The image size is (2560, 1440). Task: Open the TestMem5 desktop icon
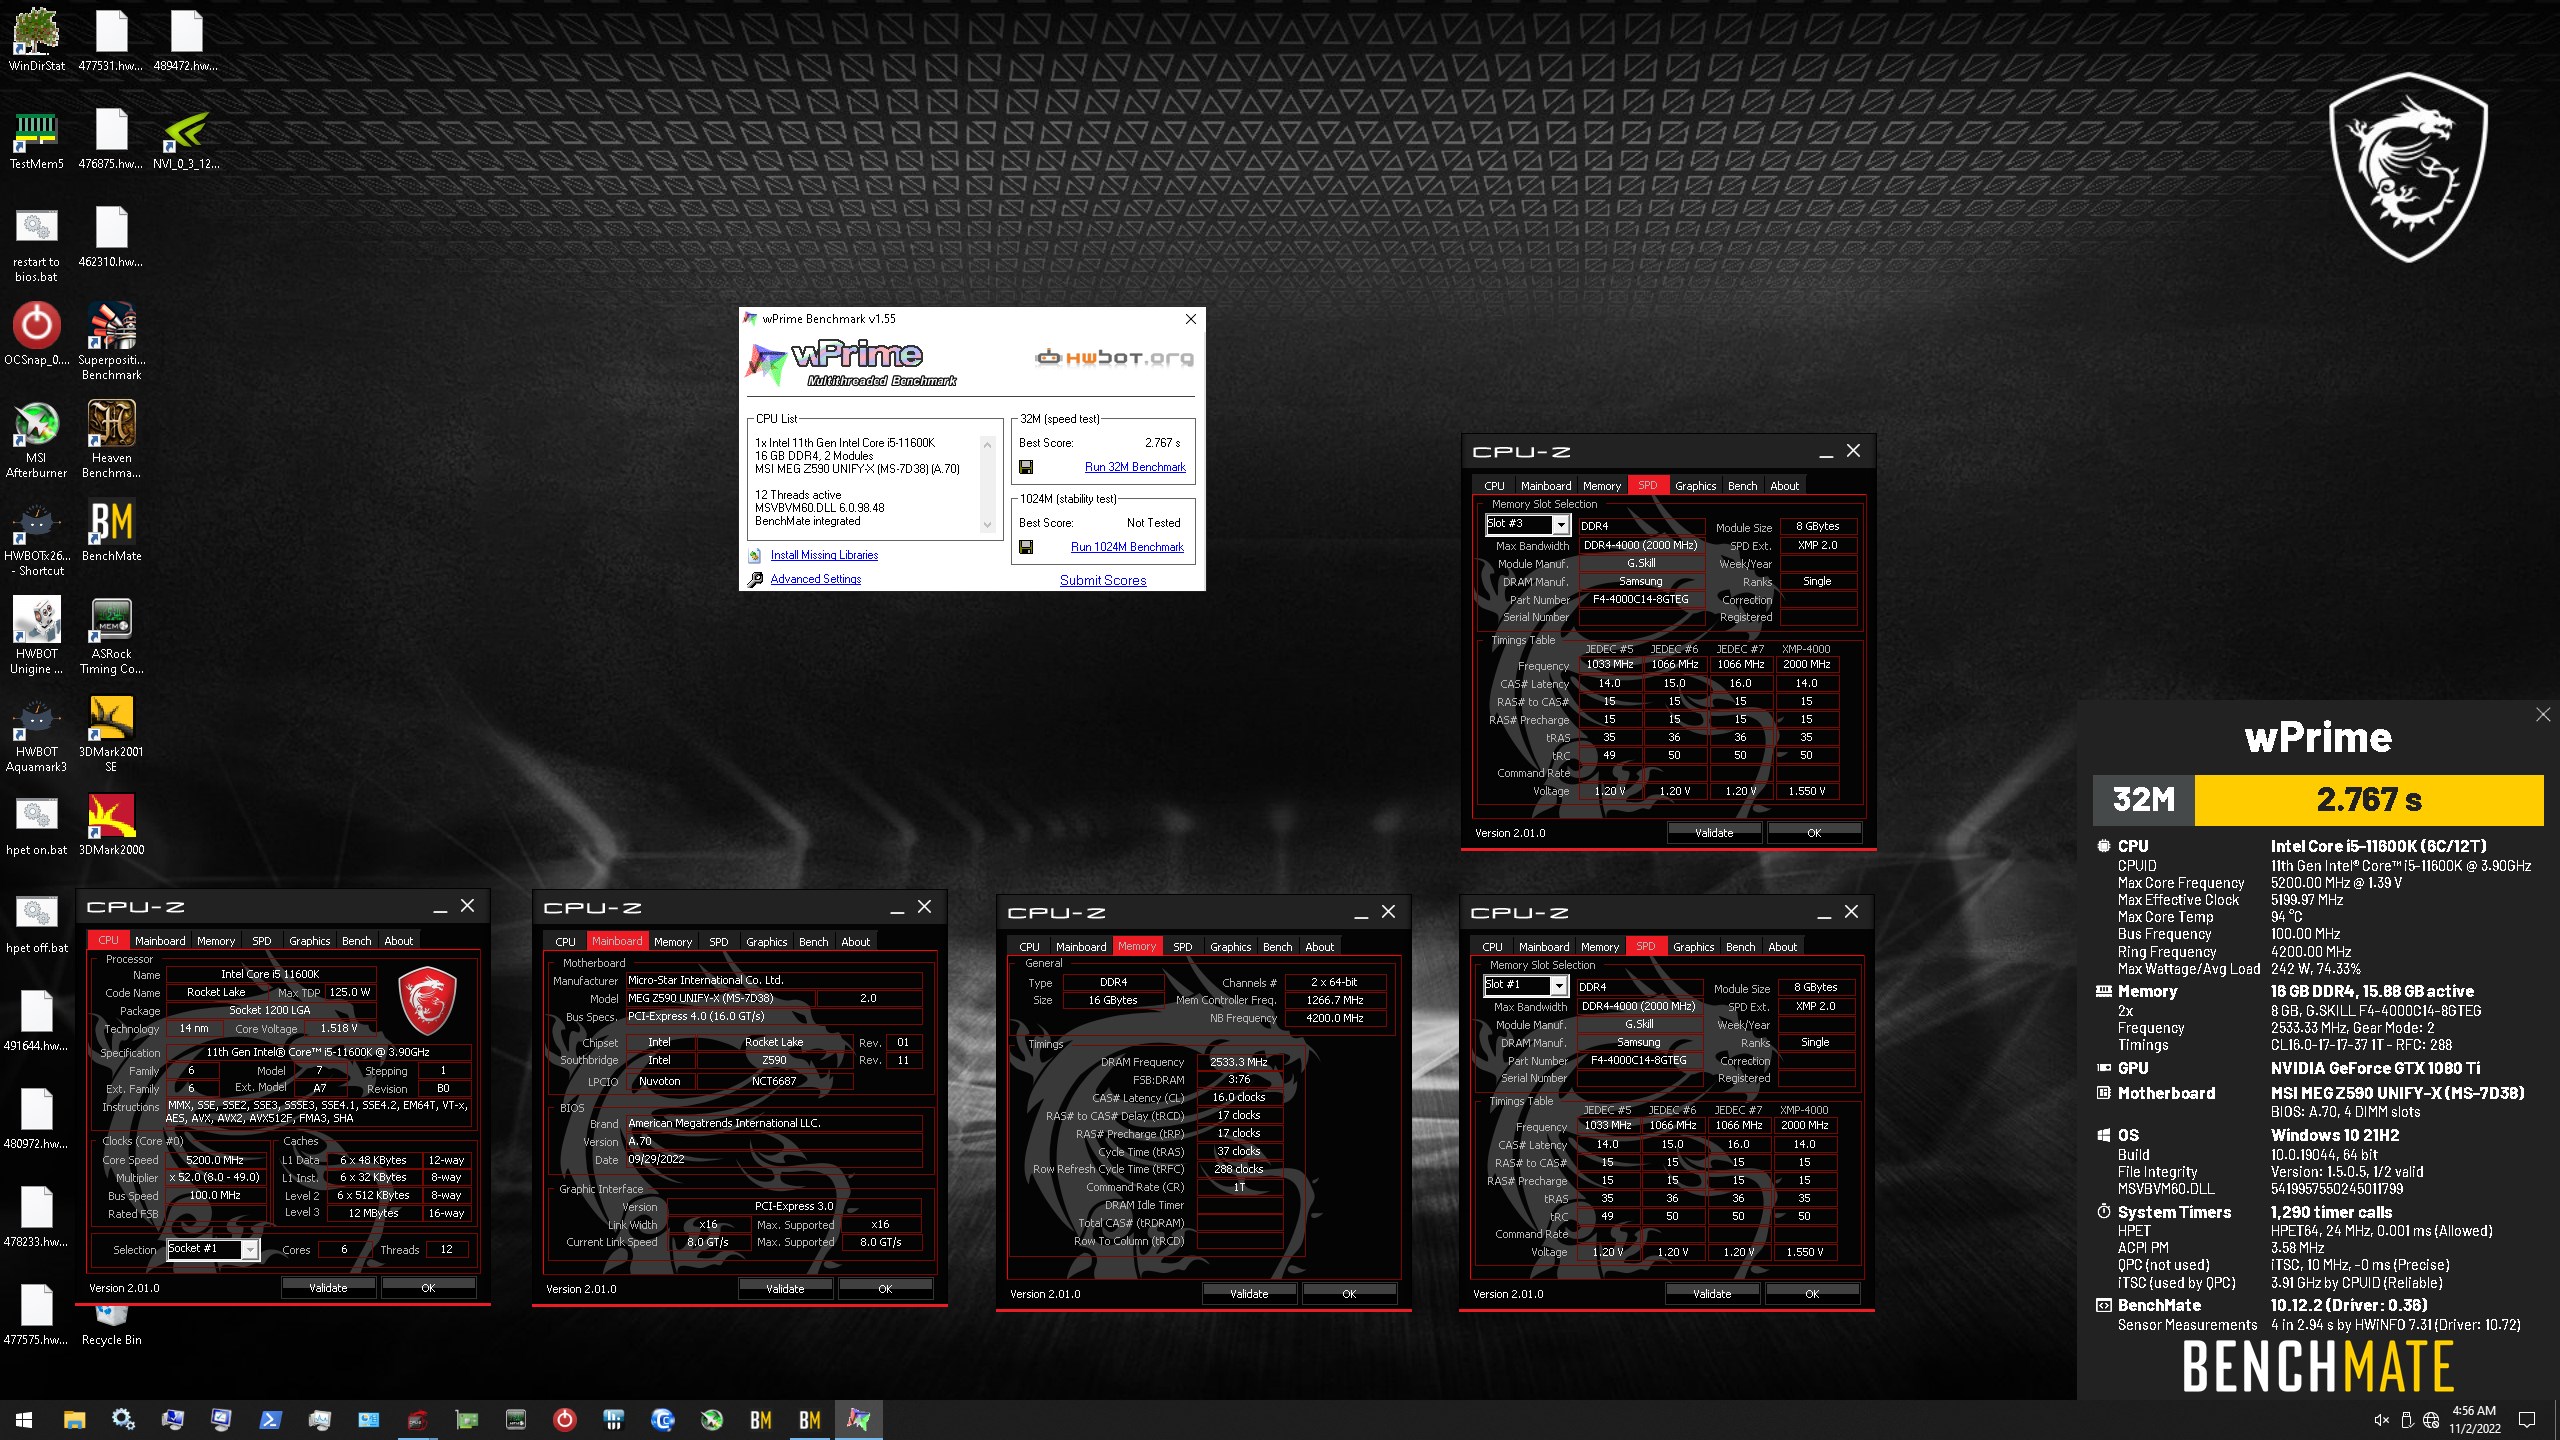(37, 138)
